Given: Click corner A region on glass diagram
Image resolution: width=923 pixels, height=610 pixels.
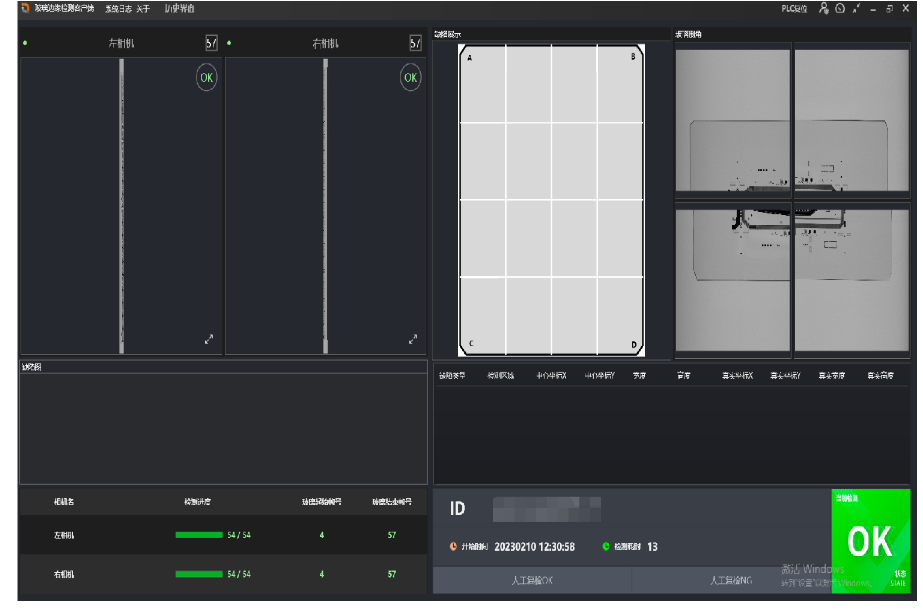Looking at the screenshot, I should coord(471,58).
